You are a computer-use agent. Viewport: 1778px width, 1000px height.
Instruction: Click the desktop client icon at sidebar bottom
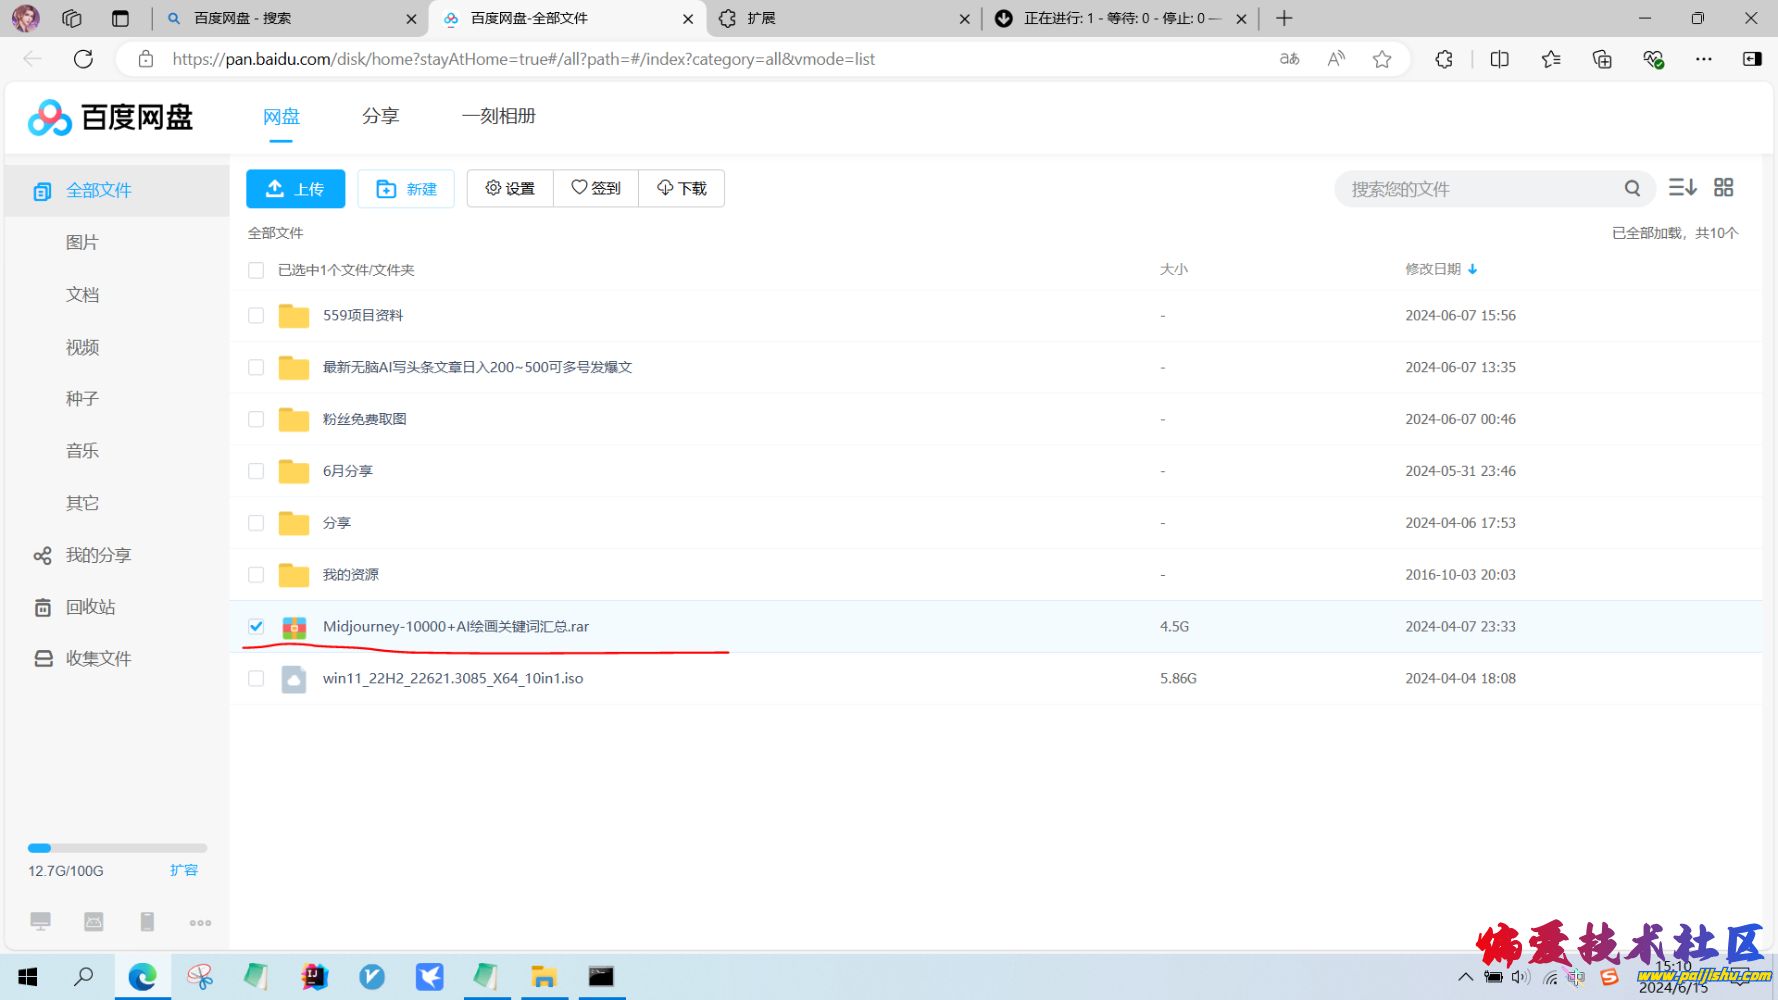point(41,922)
